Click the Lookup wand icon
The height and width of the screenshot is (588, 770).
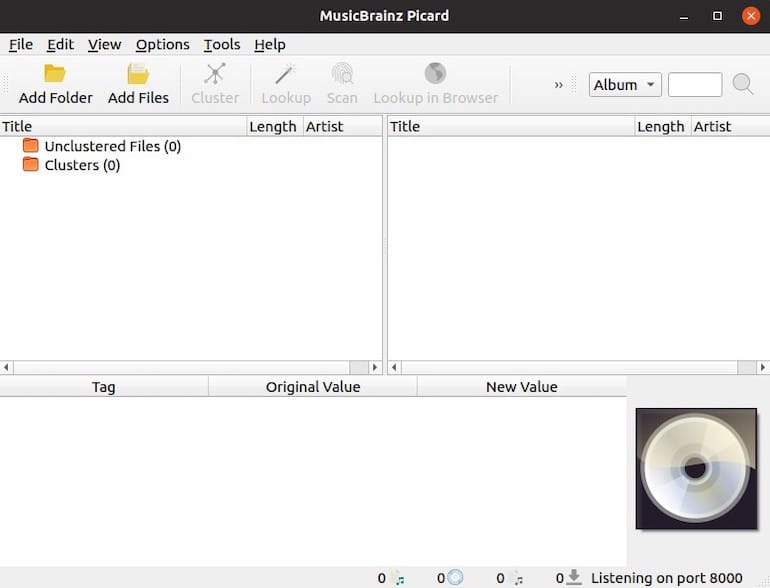point(285,74)
